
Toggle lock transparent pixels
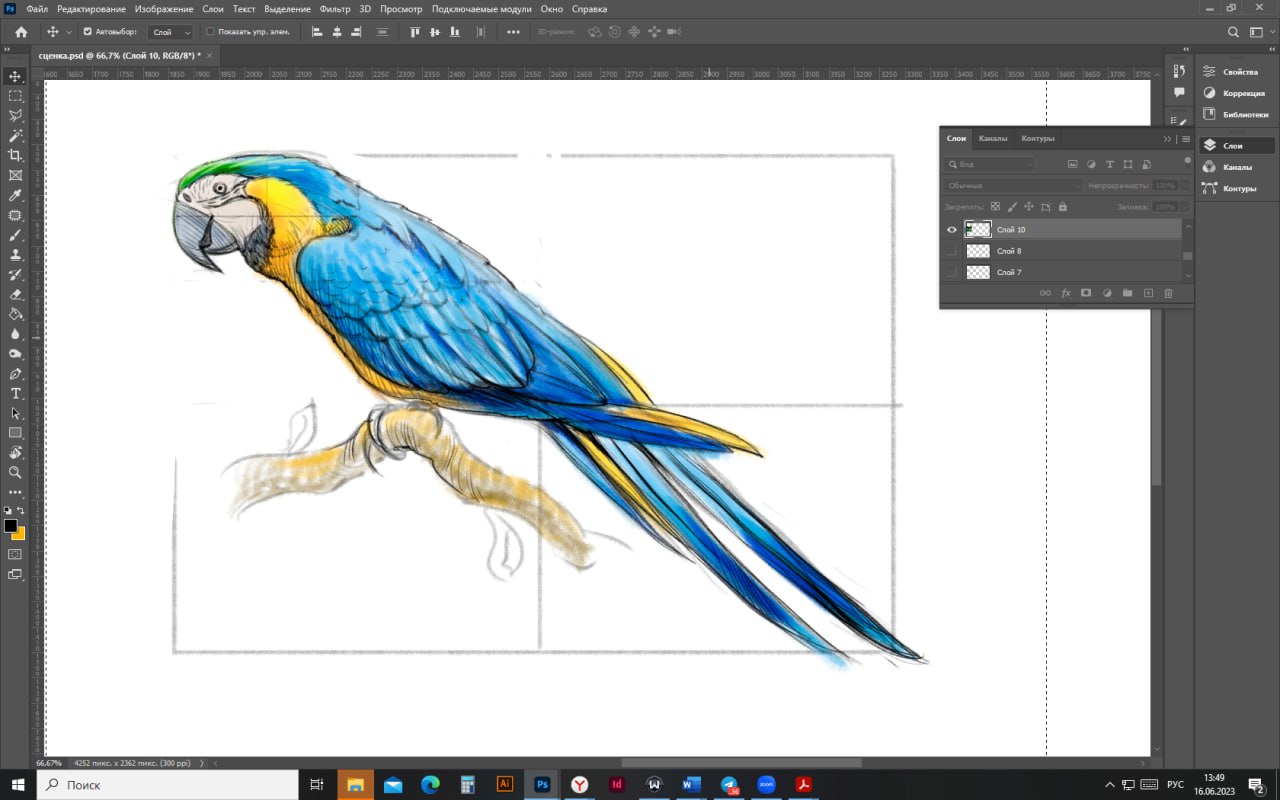995,207
